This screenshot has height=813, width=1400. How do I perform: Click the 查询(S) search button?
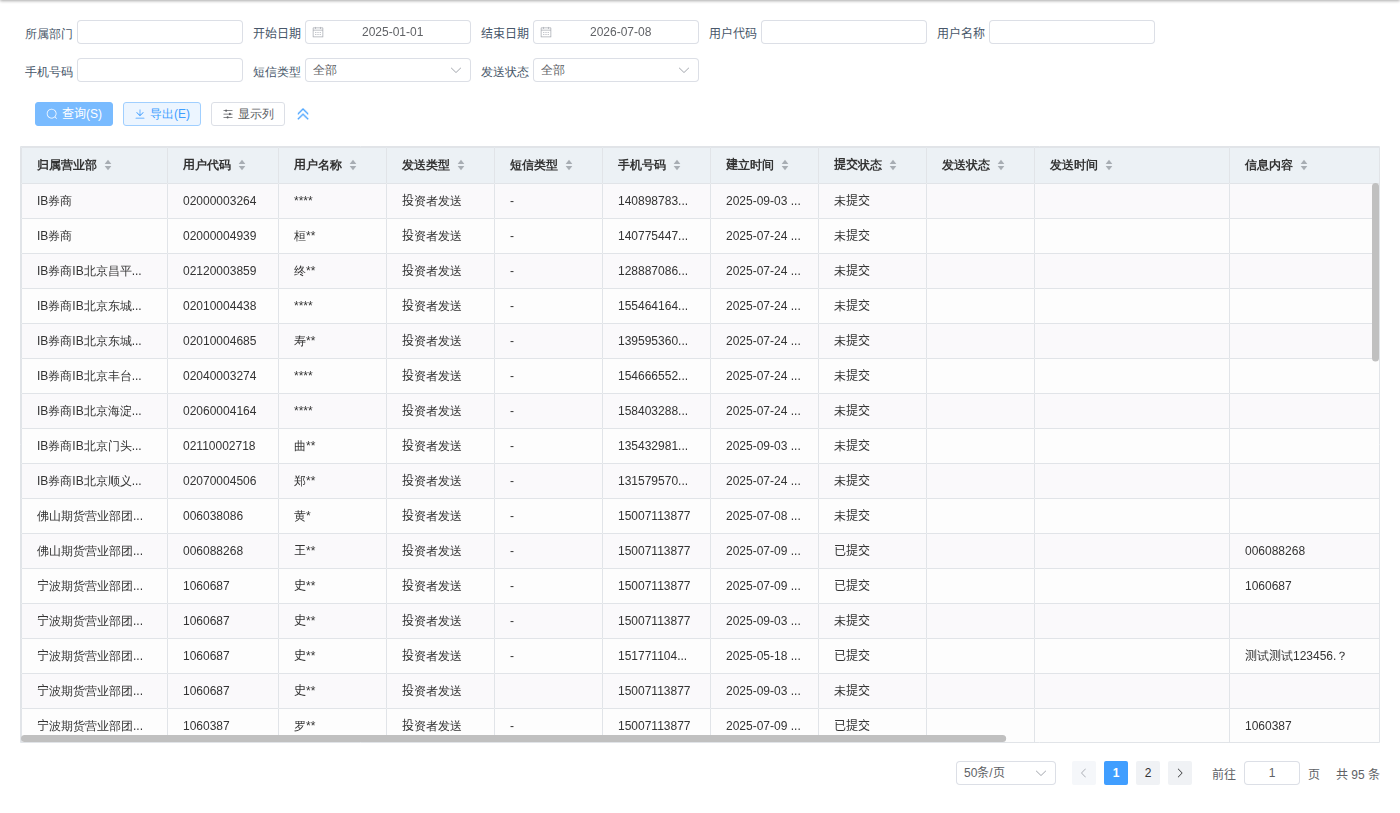tap(74, 114)
